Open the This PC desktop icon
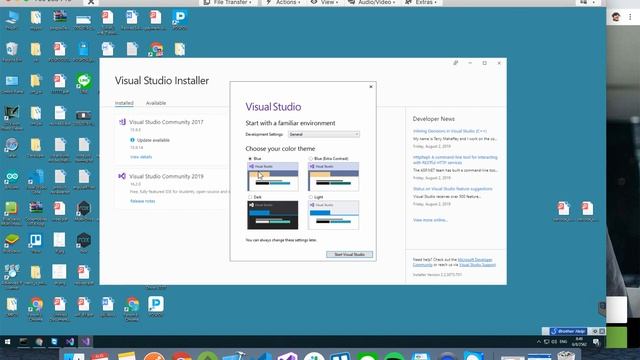Viewport: 640px width, 360px height. (x=12, y=20)
